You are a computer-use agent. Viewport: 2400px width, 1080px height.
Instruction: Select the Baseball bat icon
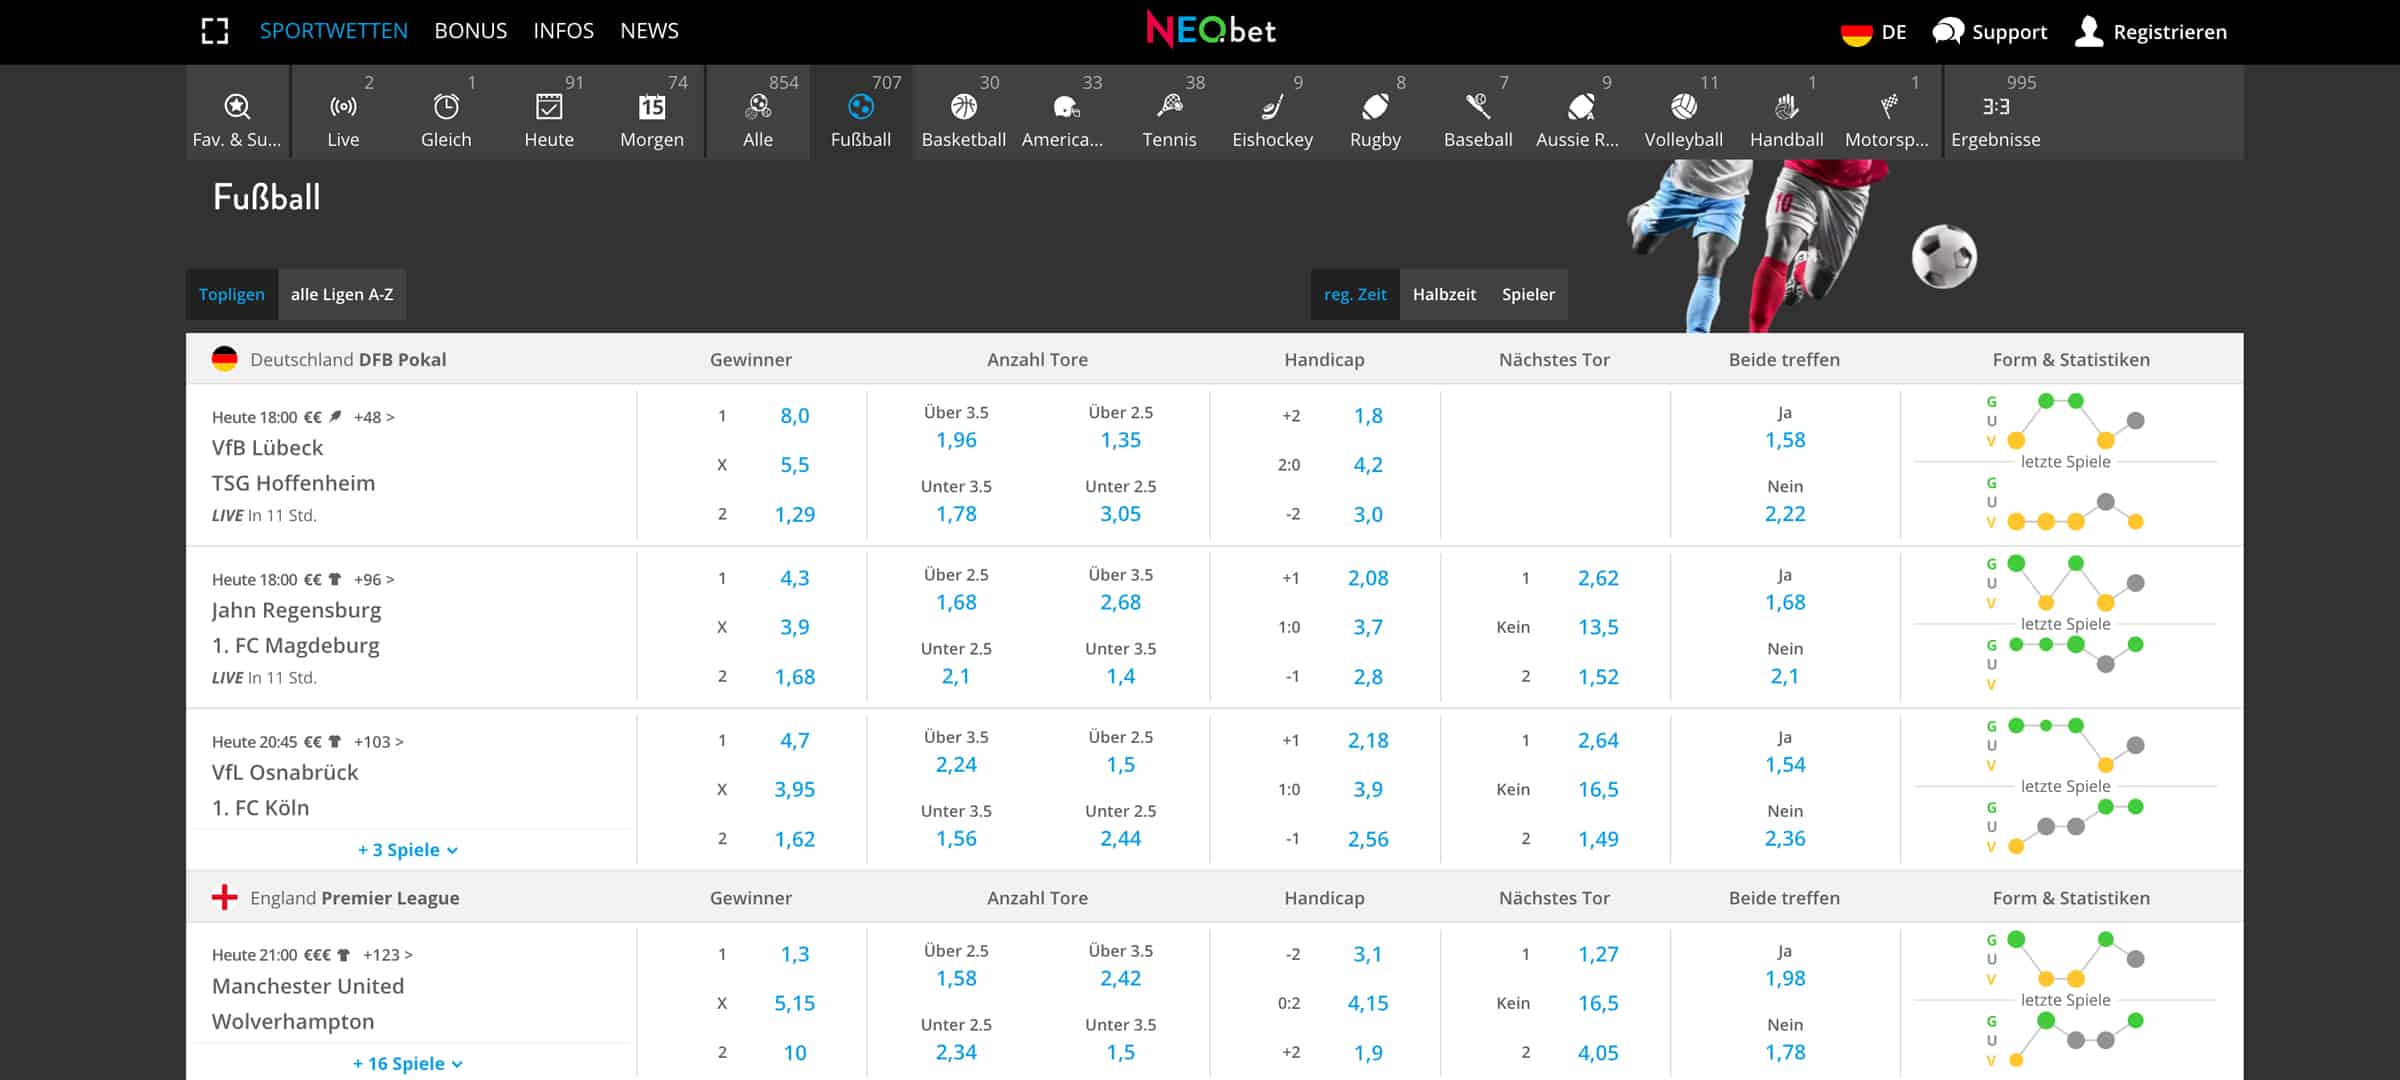[x=1478, y=106]
